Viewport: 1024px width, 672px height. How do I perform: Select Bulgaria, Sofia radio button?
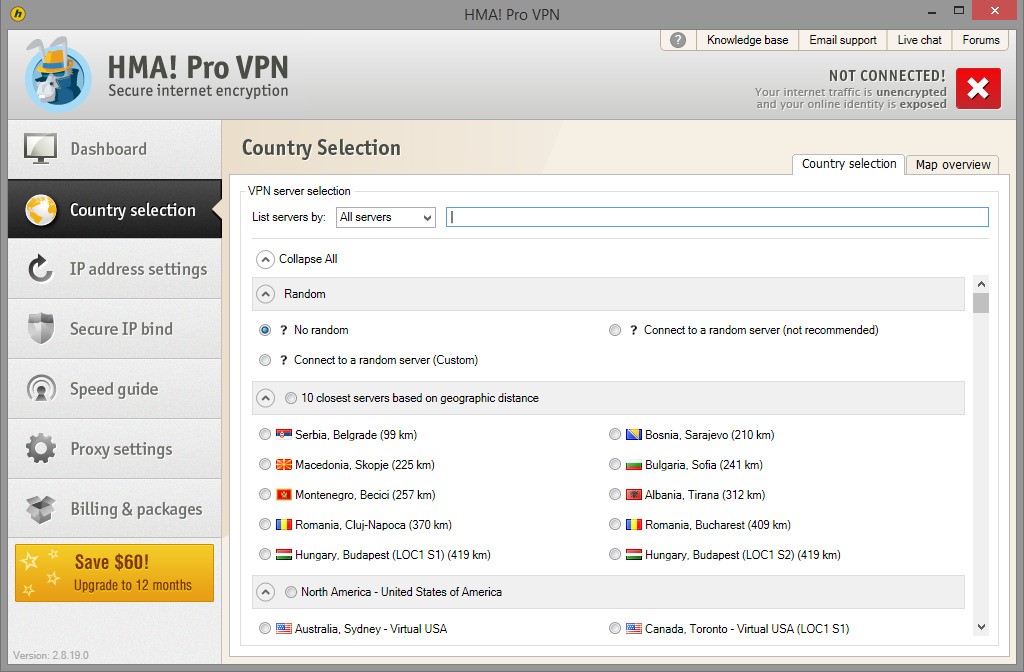pos(615,465)
